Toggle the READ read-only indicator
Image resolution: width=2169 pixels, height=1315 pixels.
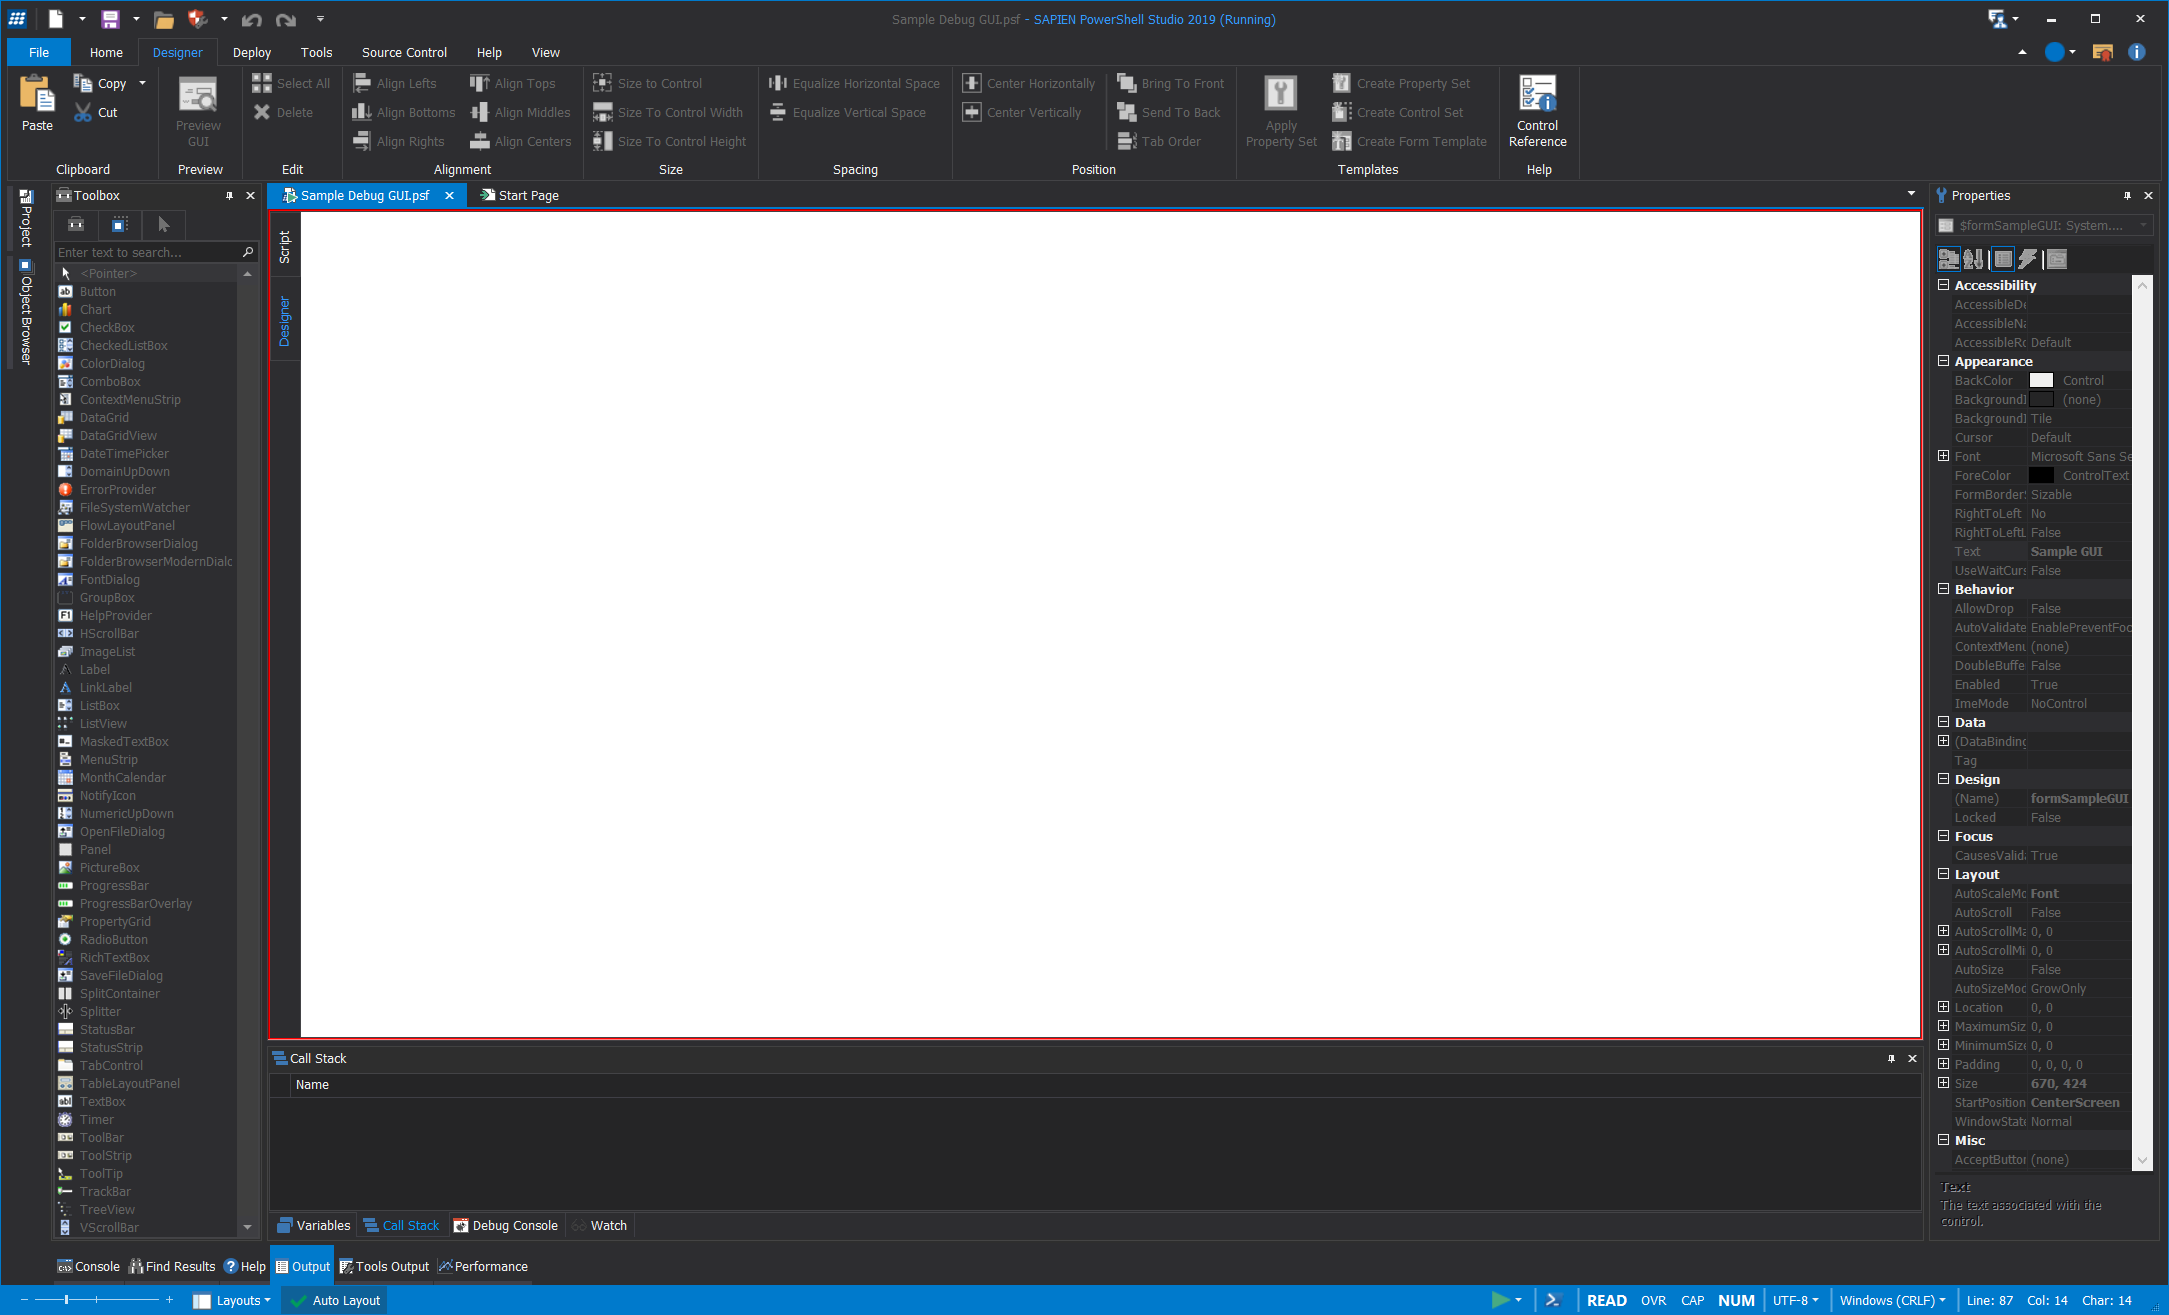coord(1606,1300)
